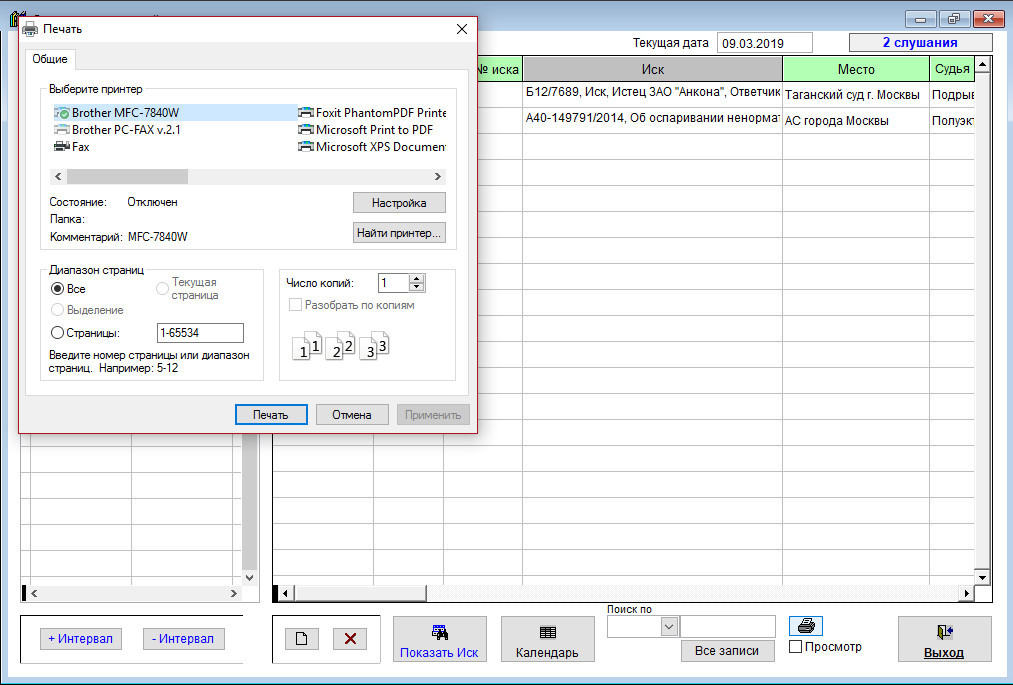Select the row А40-149791/2014 Об оспаривании
Viewport: 1013px width, 685px height.
653,121
